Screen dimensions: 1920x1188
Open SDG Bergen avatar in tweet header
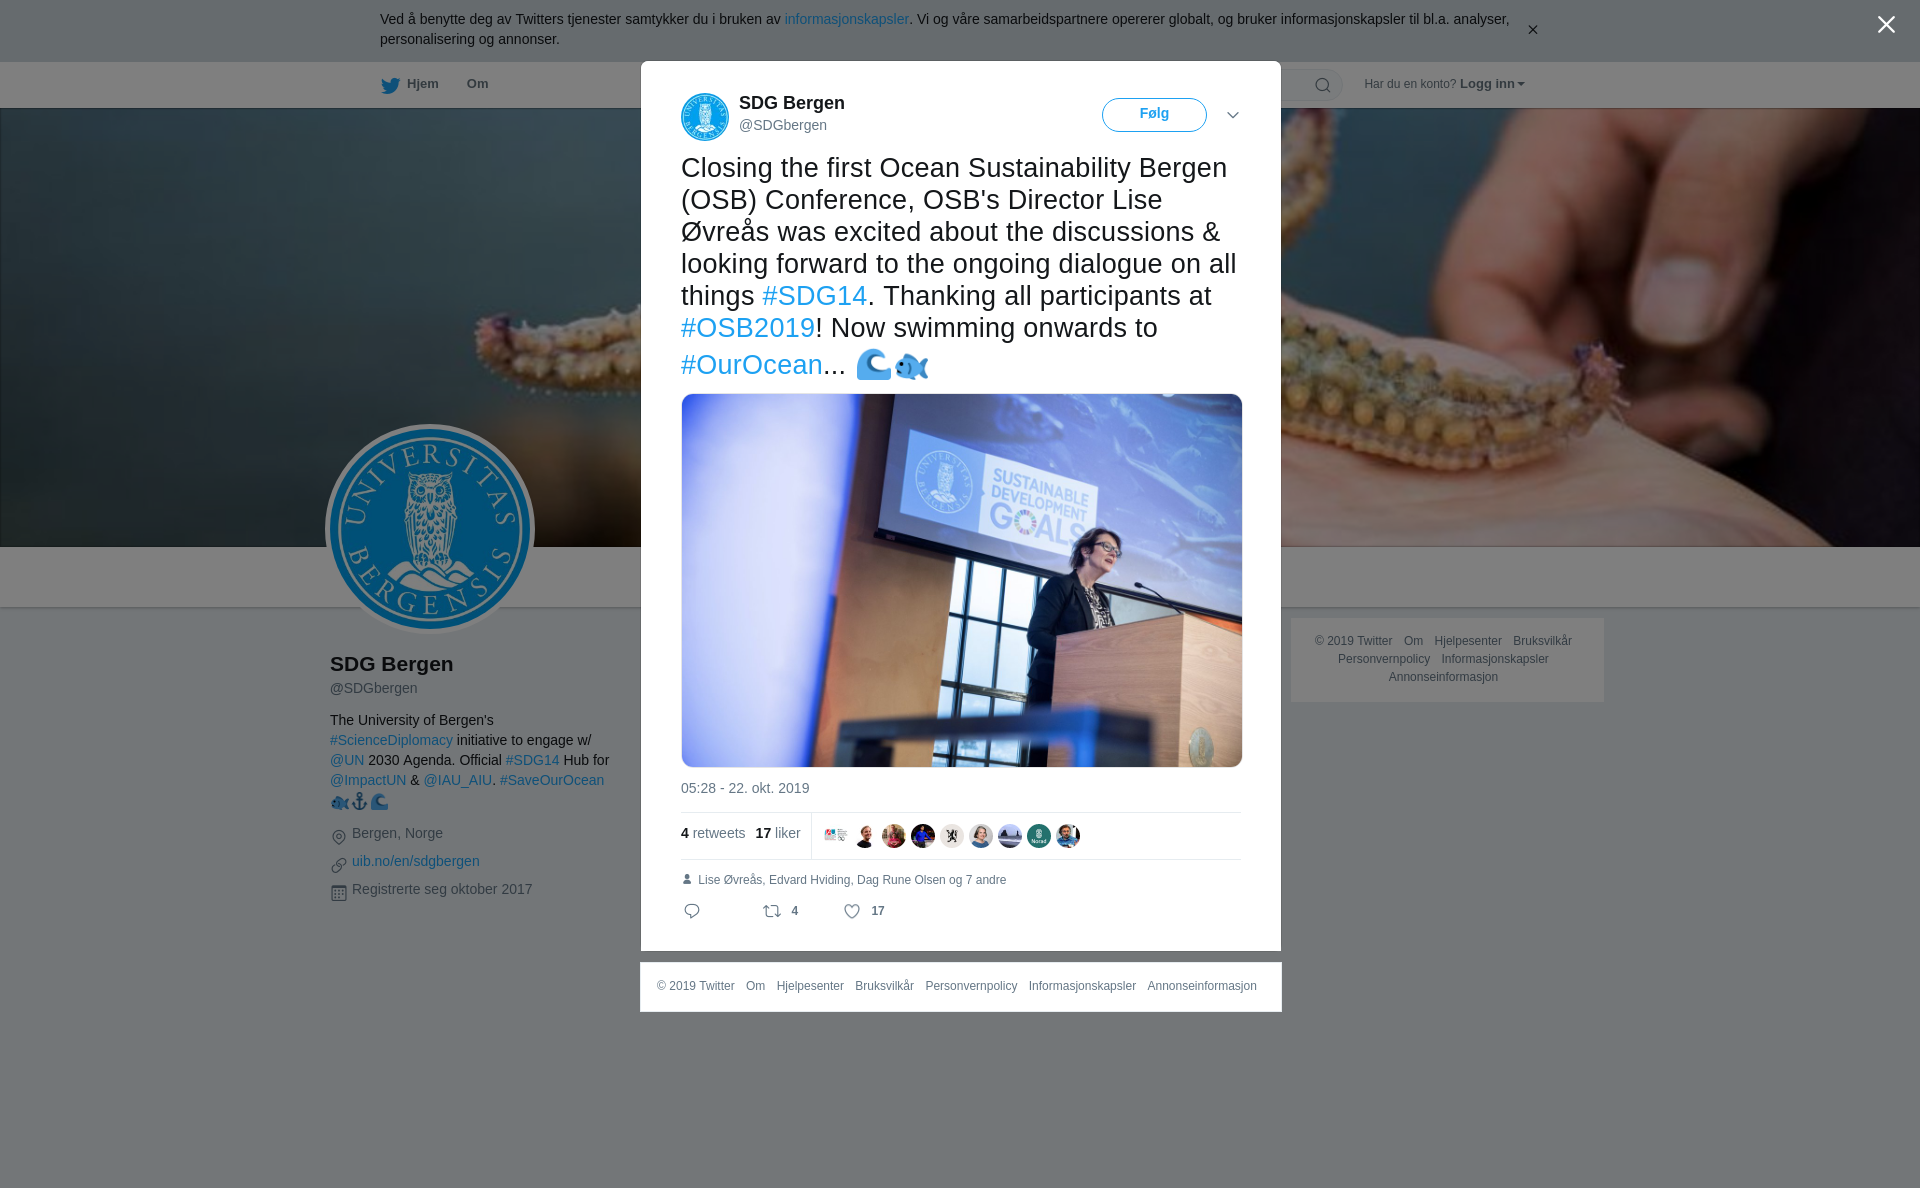pyautogui.click(x=705, y=117)
